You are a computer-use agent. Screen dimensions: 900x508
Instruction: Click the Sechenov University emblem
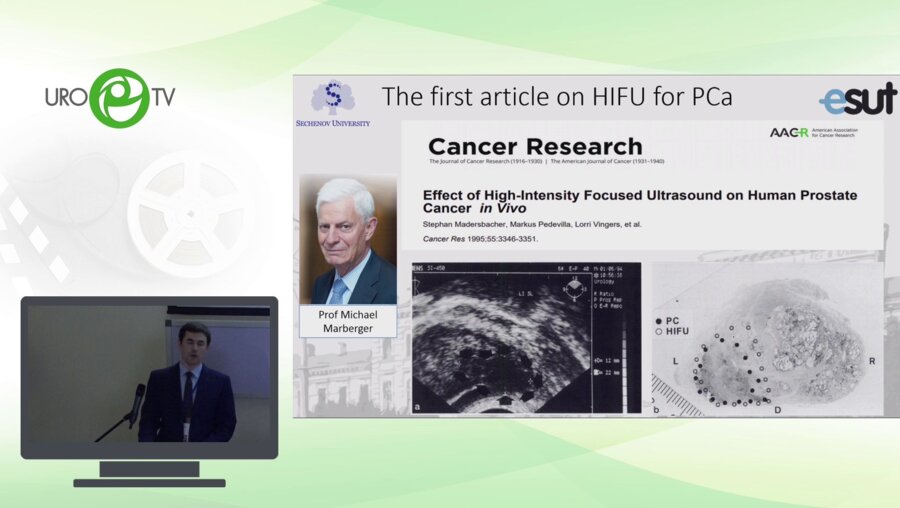332,98
